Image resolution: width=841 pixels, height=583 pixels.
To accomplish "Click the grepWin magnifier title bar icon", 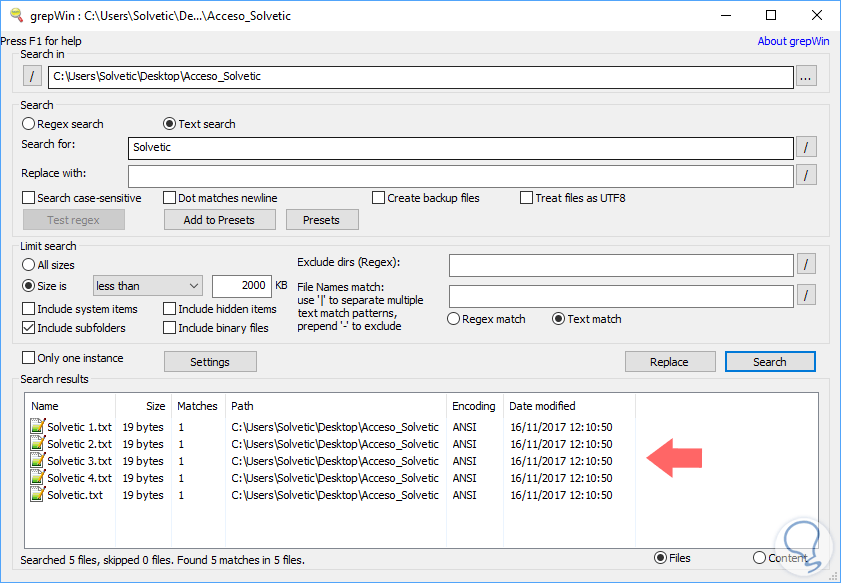I will pyautogui.click(x=17, y=16).
